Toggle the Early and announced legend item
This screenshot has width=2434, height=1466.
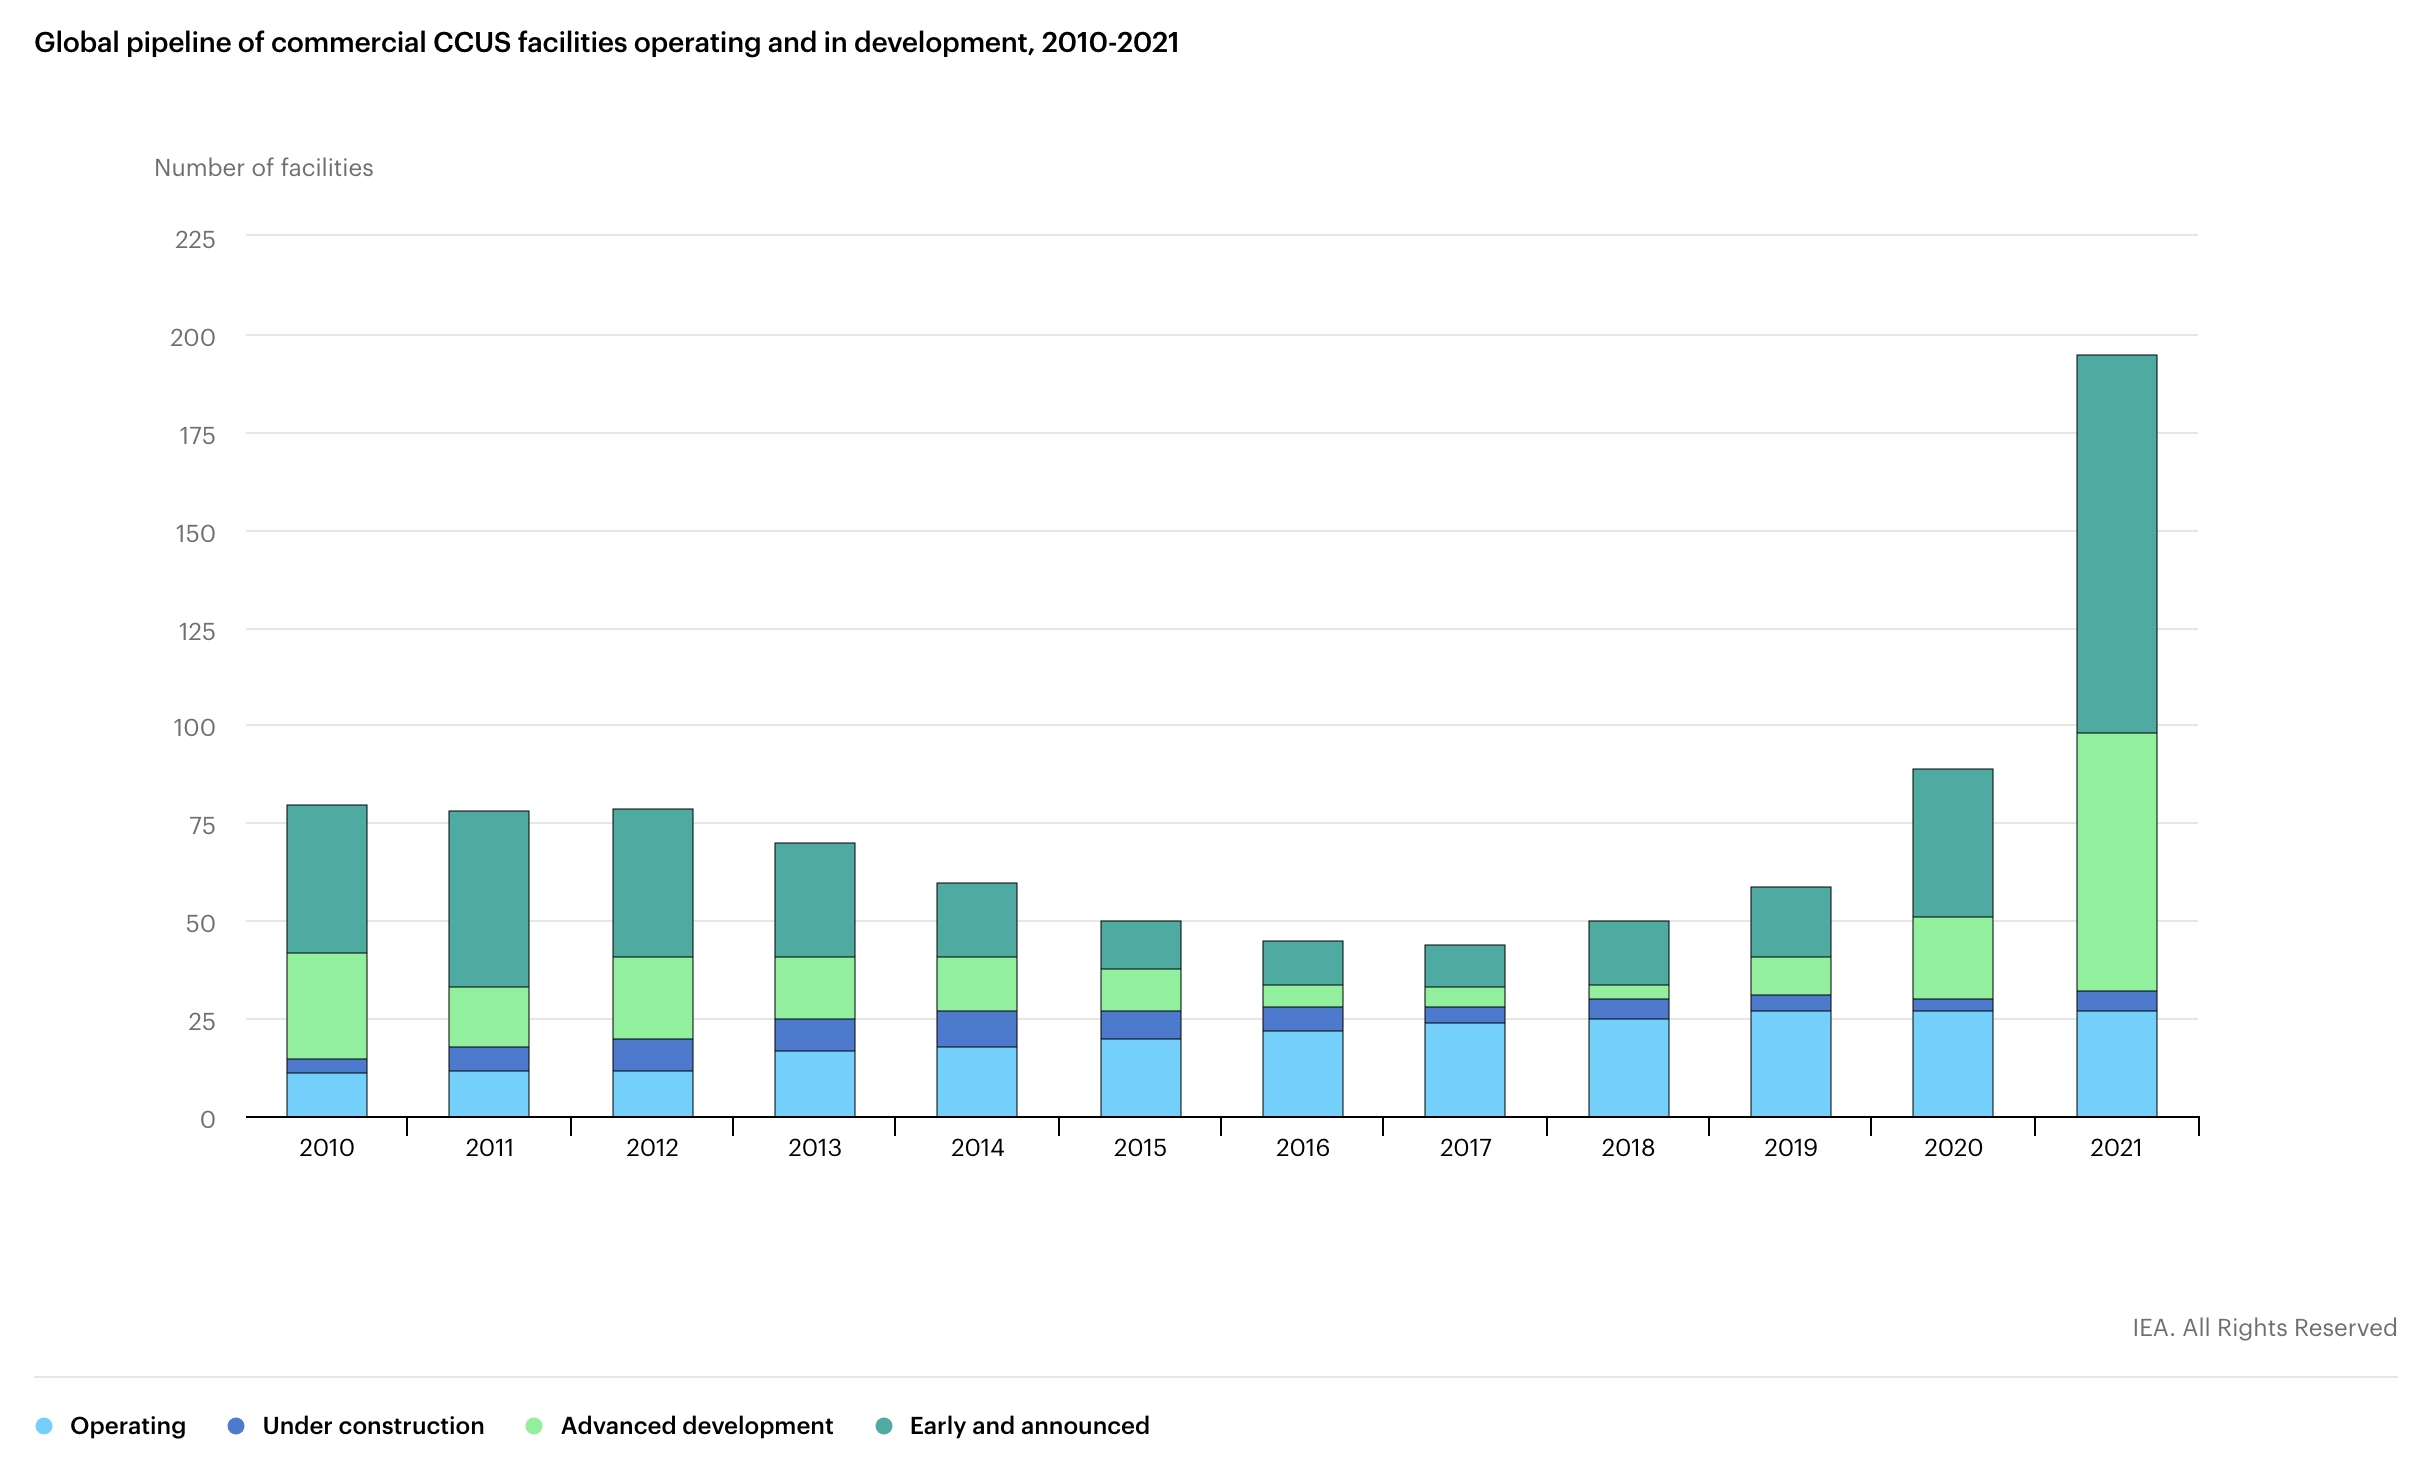click(1029, 1426)
